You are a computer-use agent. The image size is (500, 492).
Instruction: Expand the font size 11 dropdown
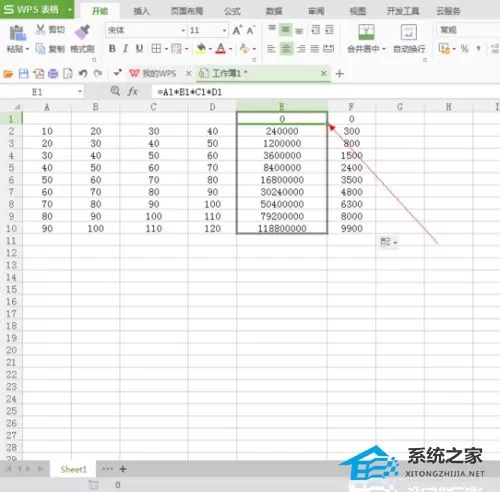224,31
